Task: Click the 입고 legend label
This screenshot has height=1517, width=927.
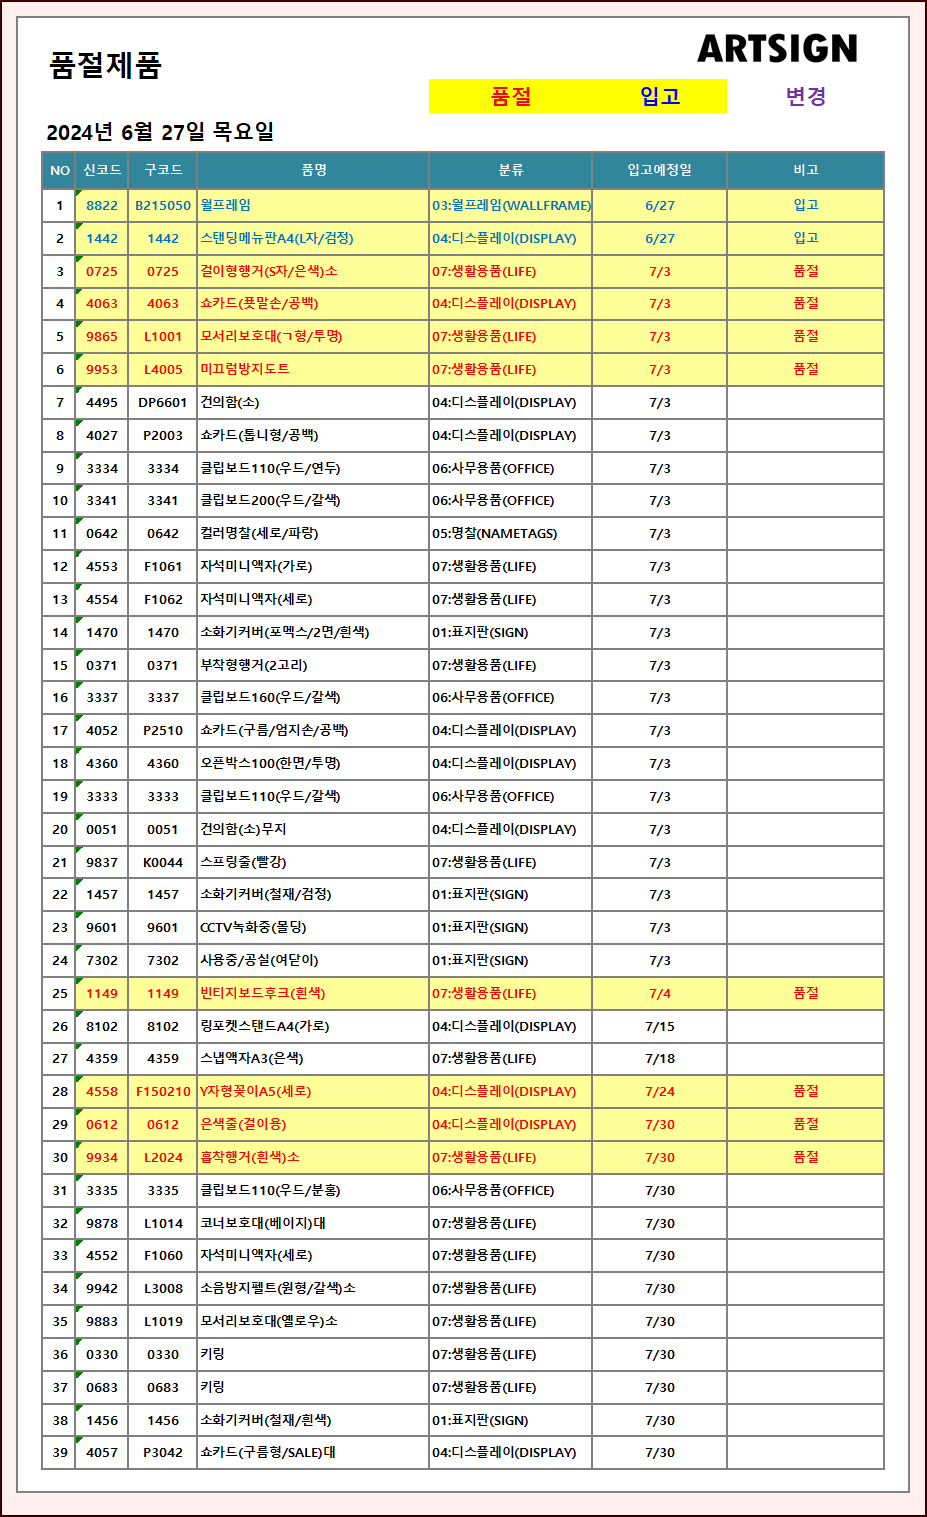Action: pyautogui.click(x=660, y=96)
